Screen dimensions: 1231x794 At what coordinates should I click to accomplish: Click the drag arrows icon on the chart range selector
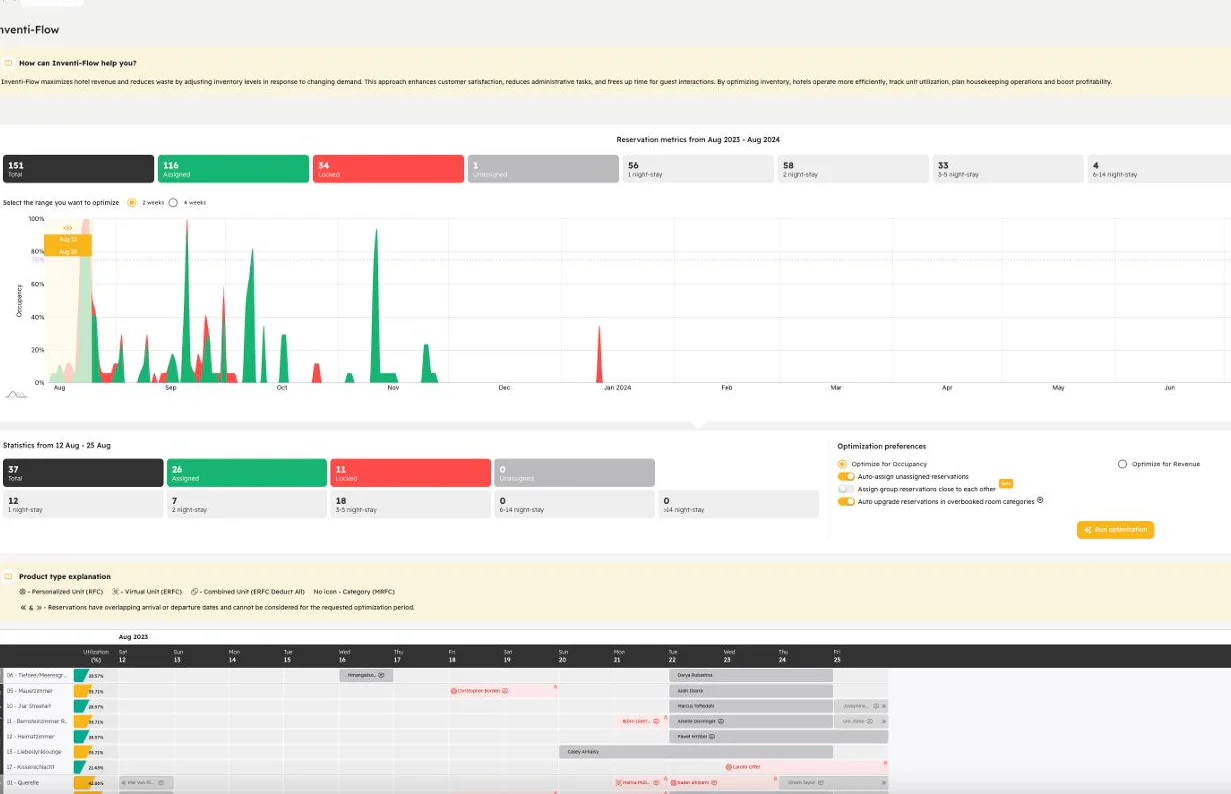point(67,228)
